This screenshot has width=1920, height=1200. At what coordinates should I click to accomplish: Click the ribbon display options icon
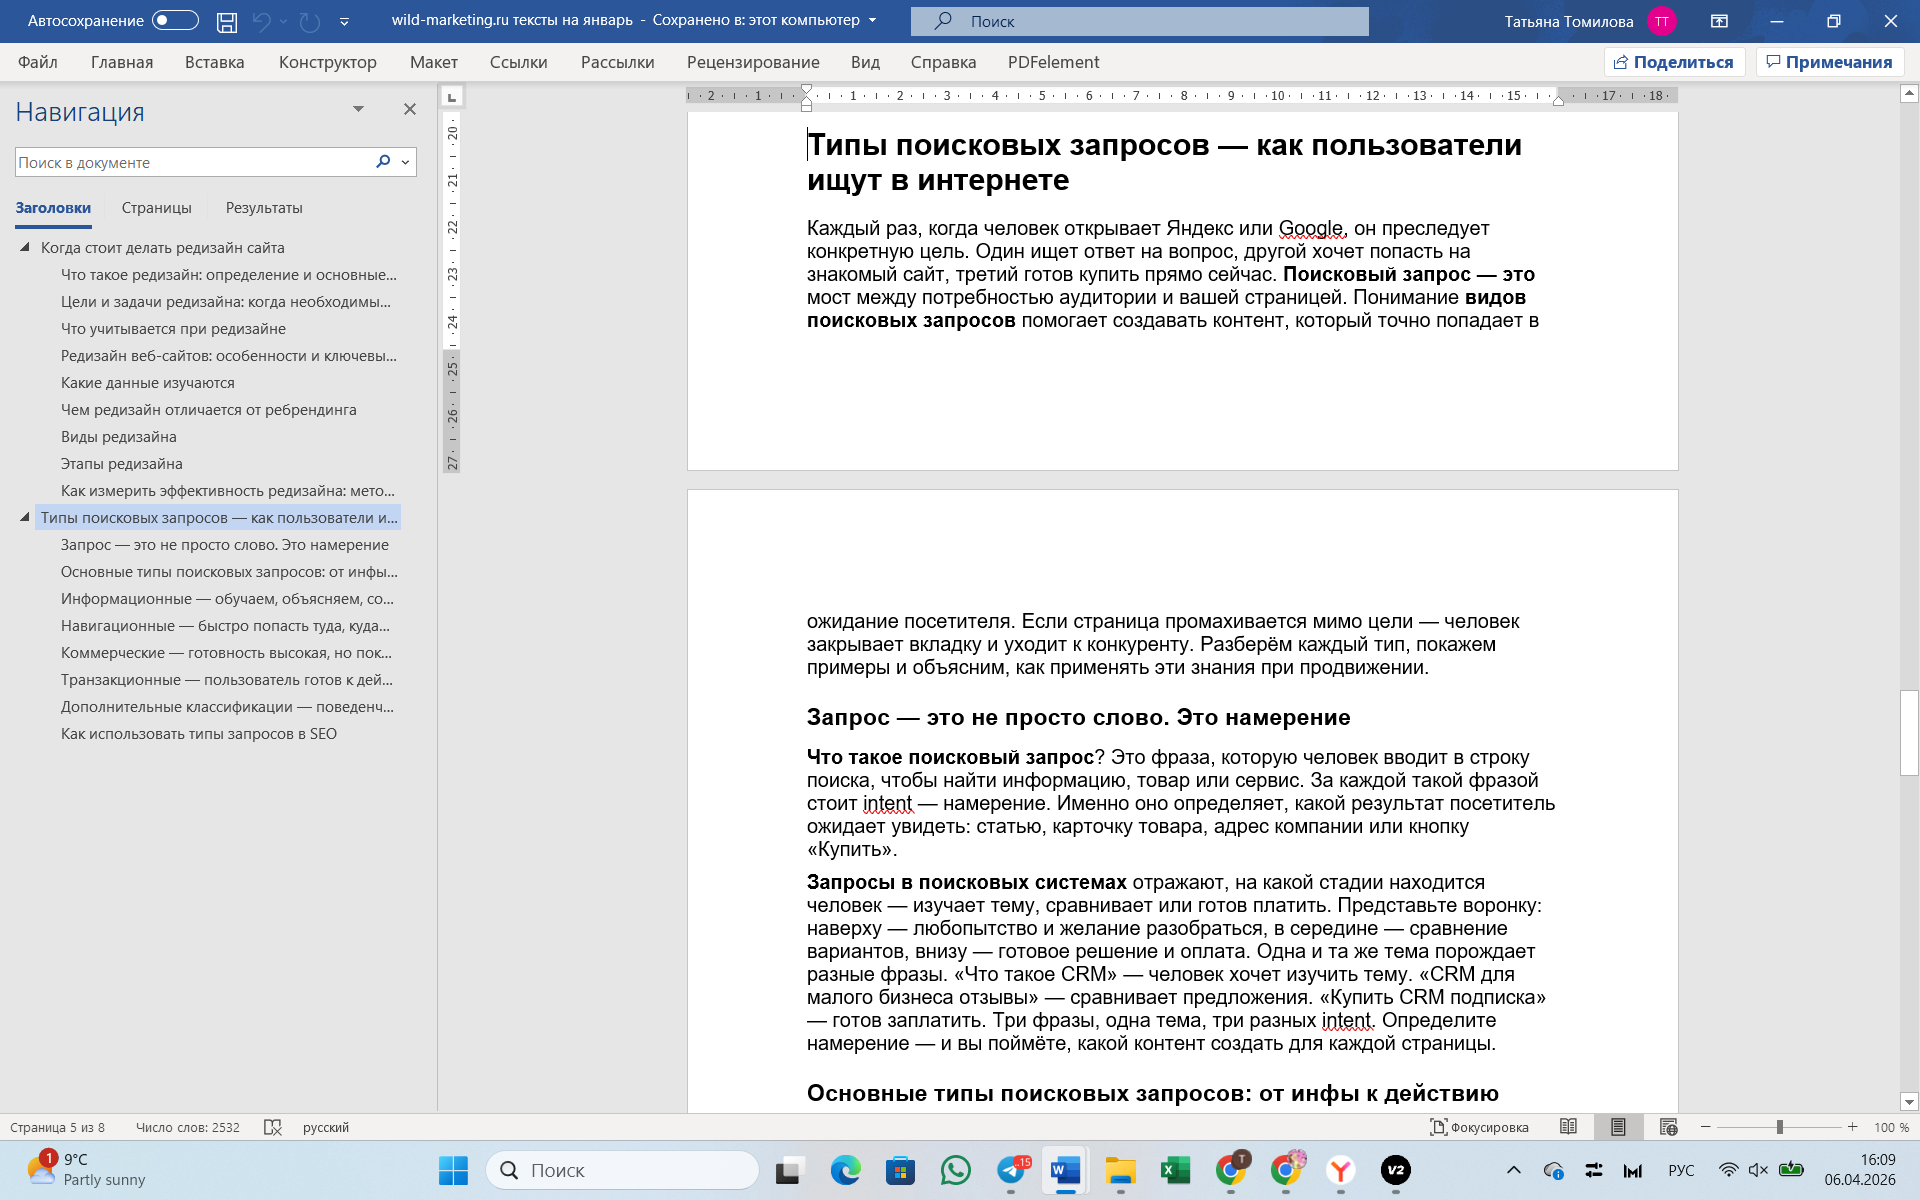click(x=1719, y=21)
